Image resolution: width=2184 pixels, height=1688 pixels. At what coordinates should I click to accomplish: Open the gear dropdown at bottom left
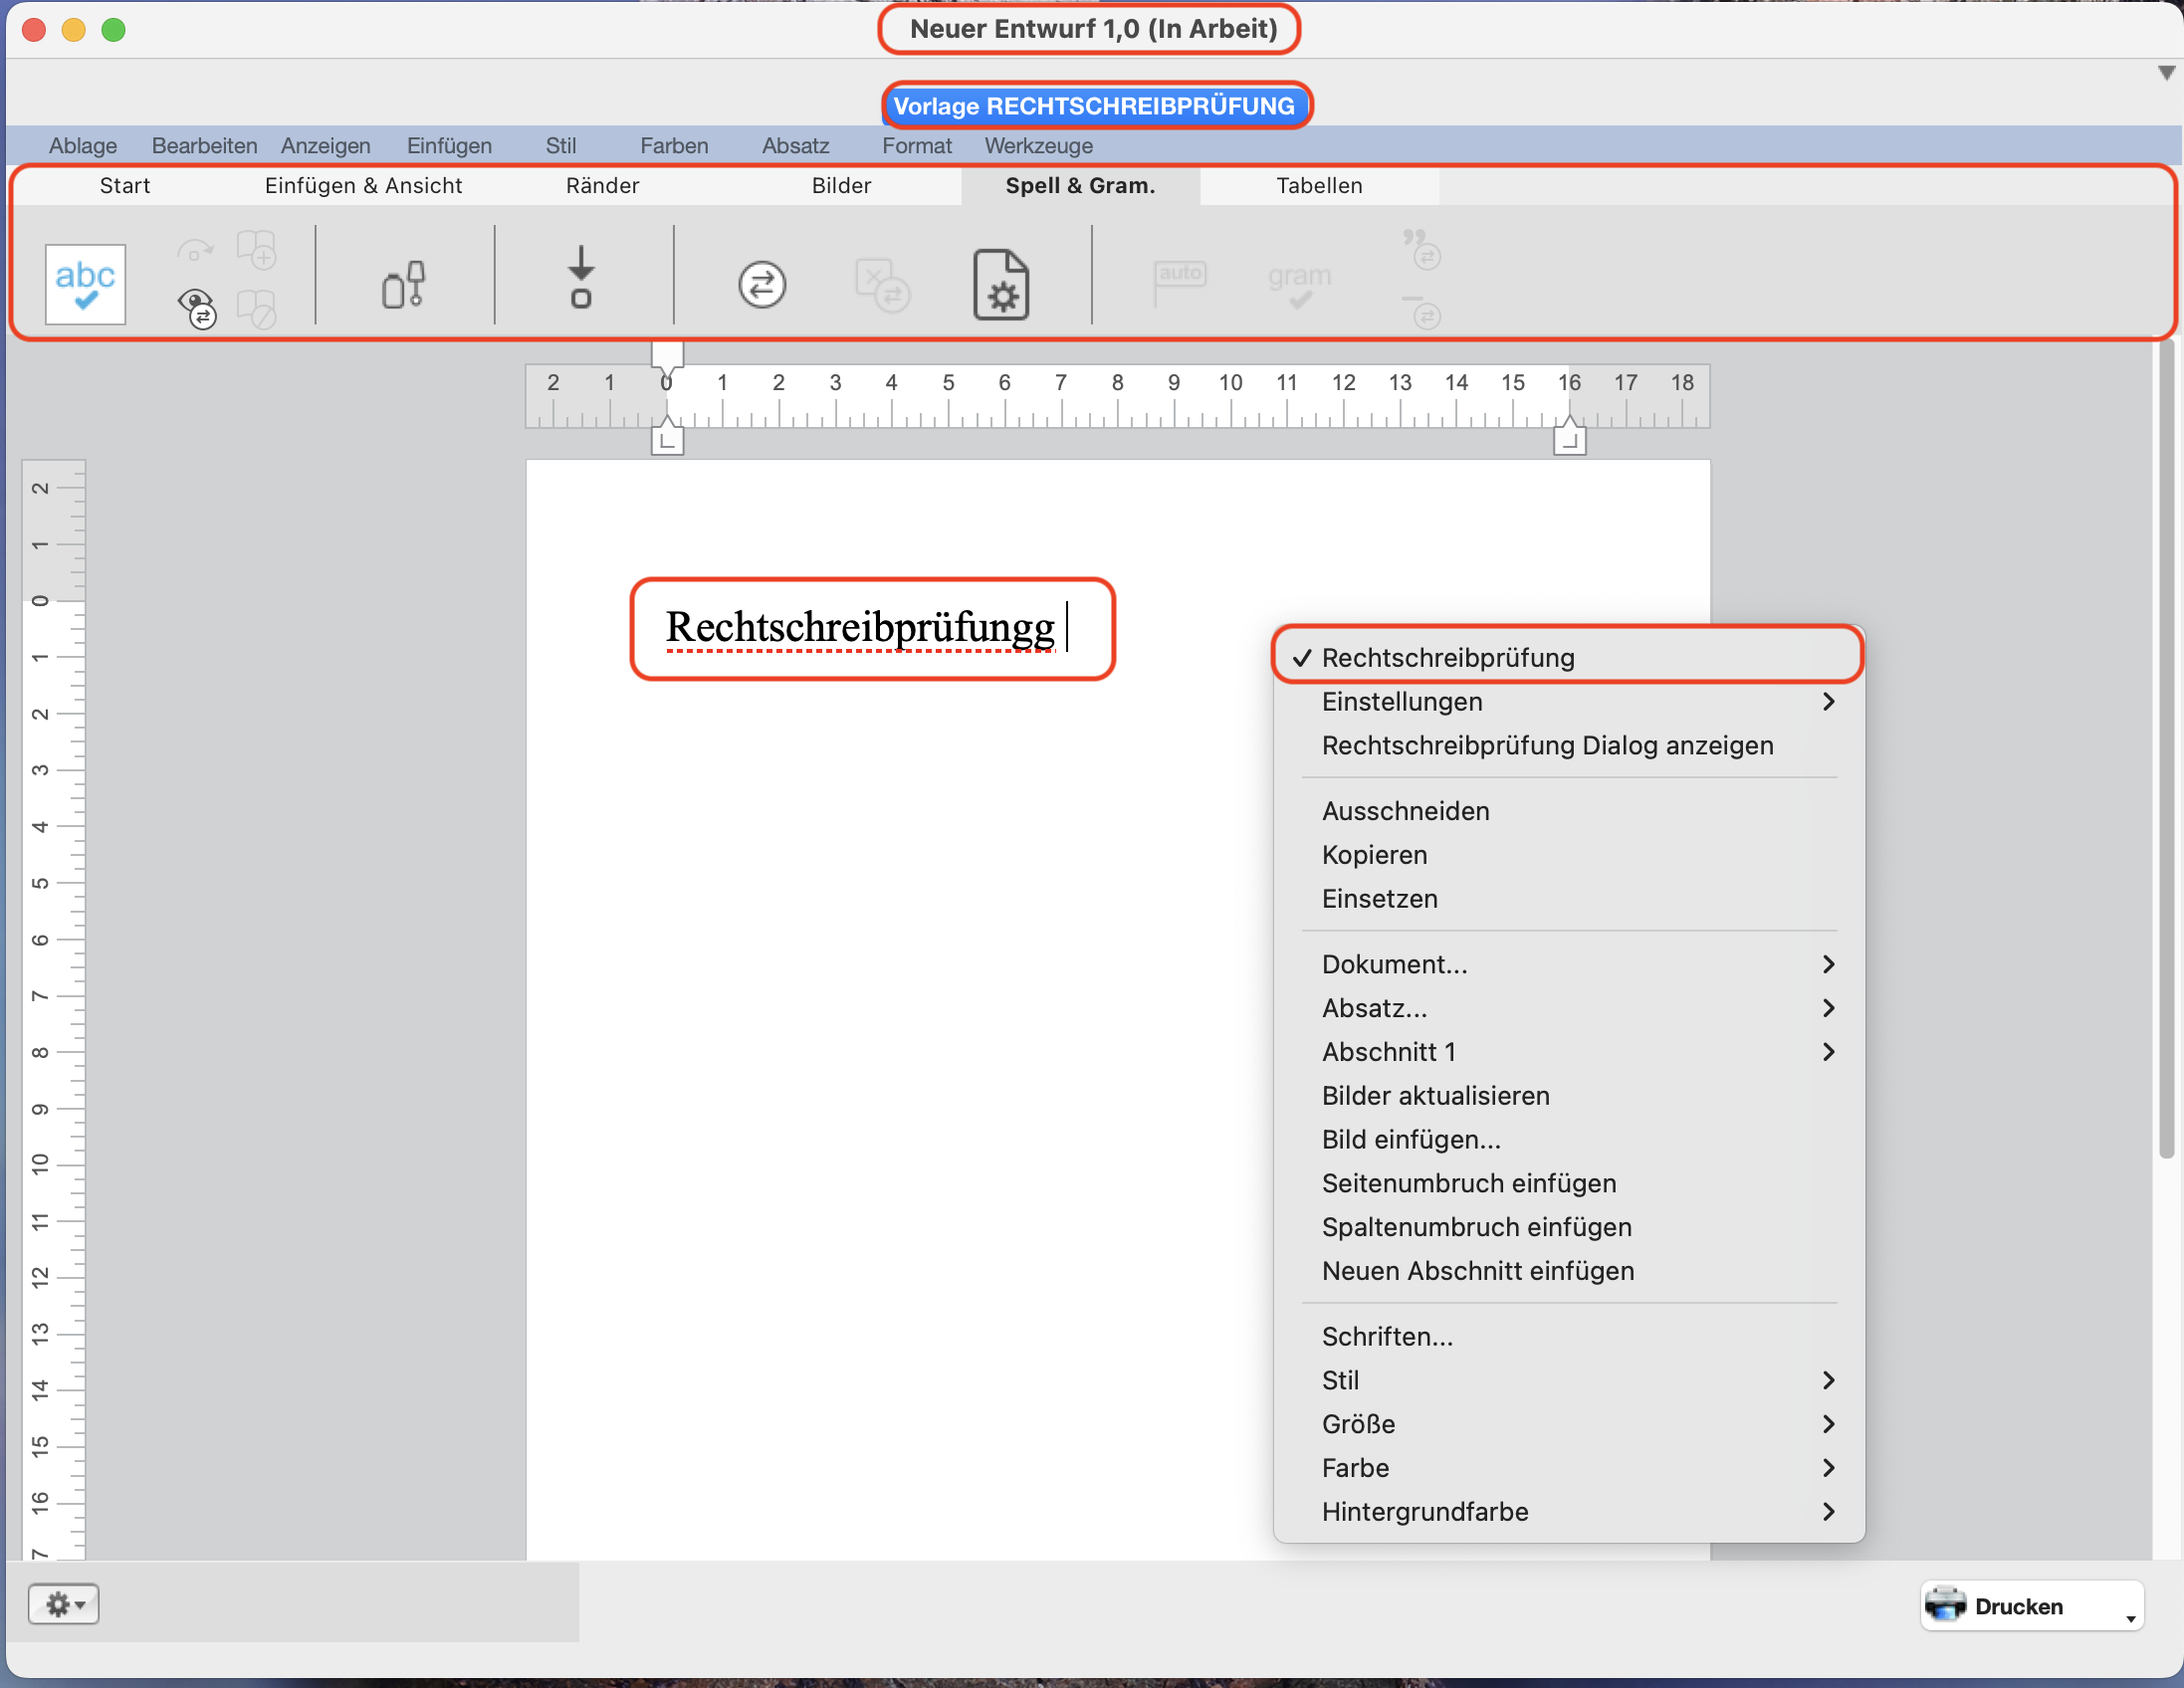[64, 1604]
